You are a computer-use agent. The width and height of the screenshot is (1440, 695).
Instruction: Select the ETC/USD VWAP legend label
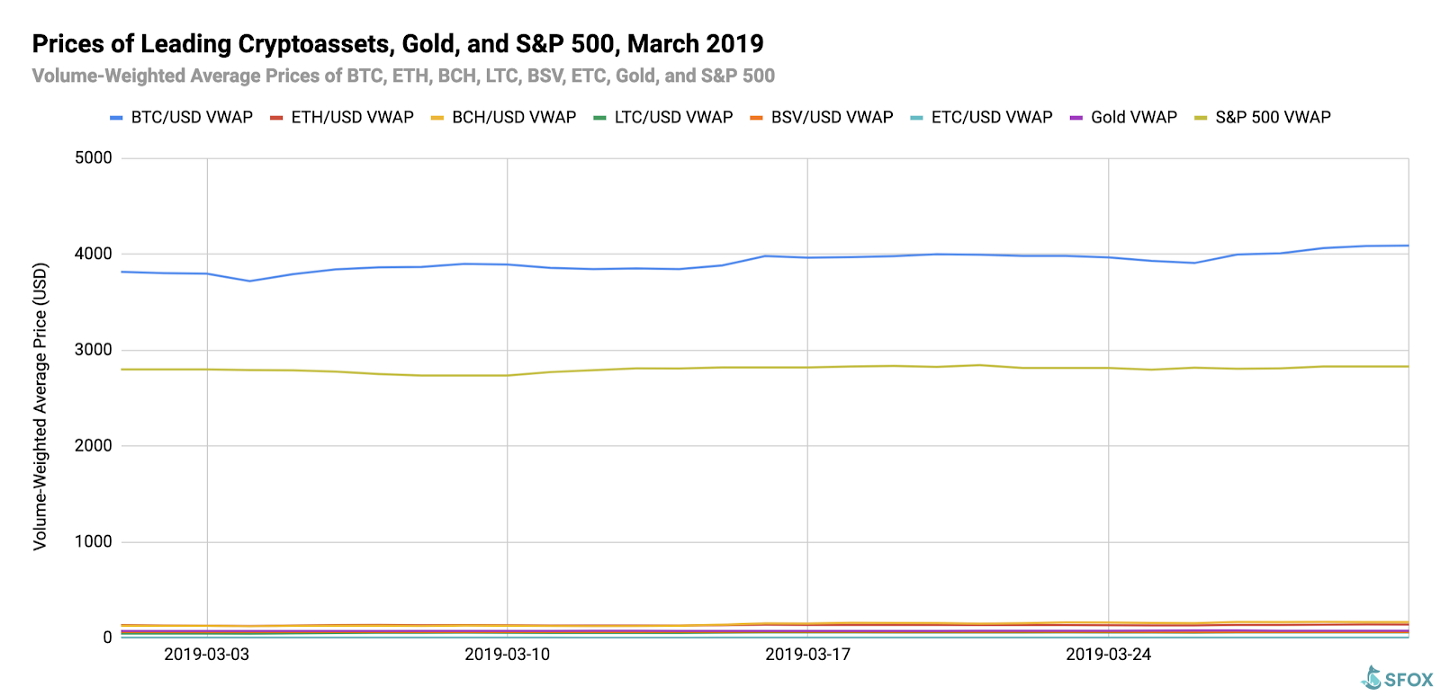coord(992,117)
